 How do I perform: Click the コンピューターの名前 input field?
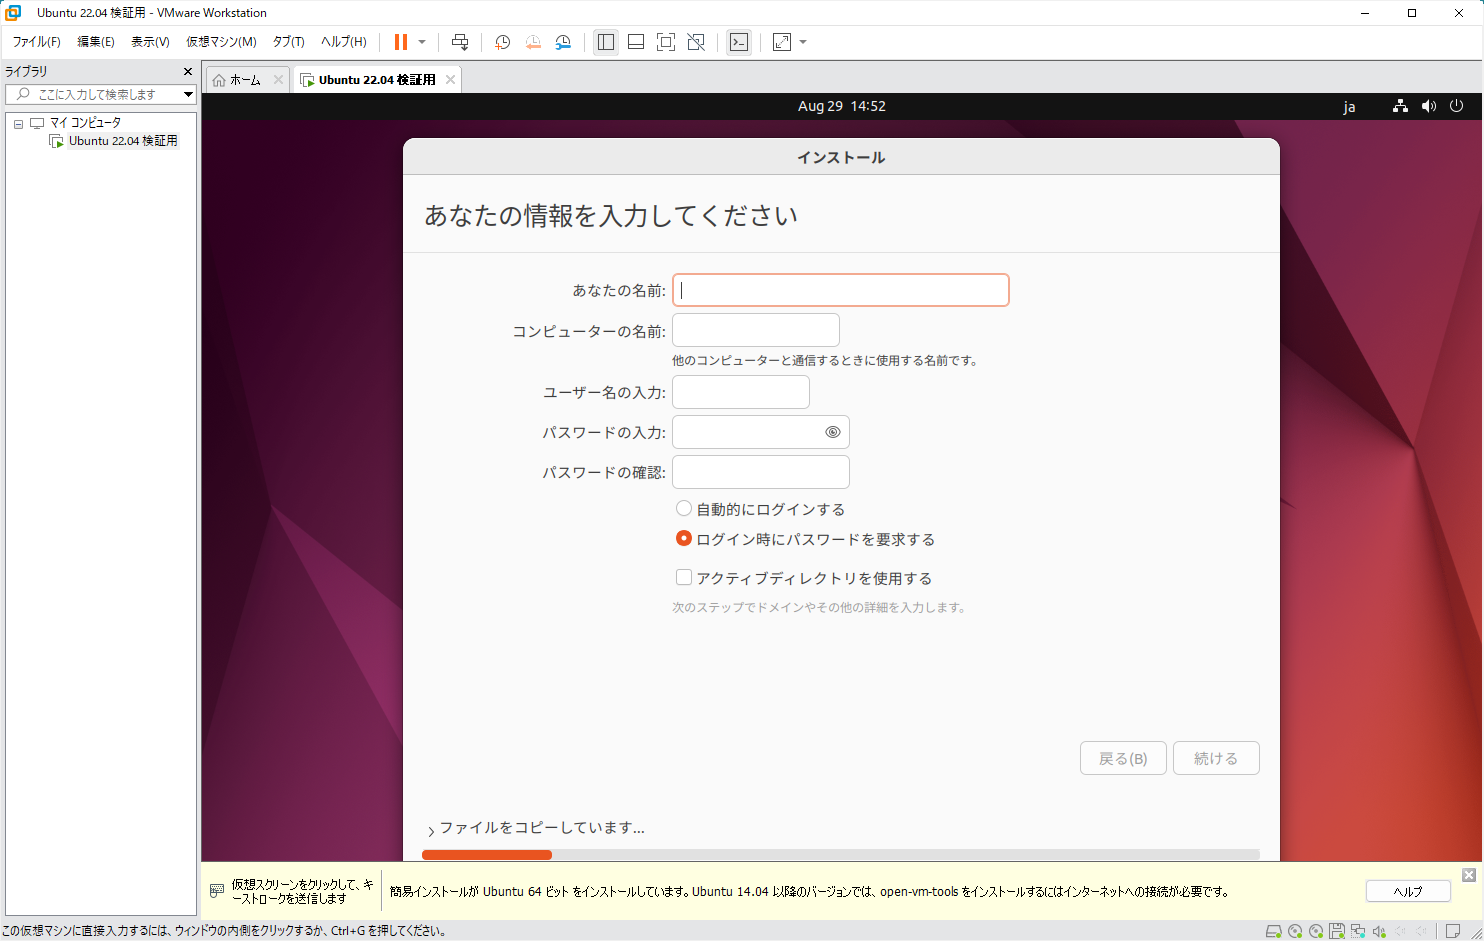[x=756, y=330]
